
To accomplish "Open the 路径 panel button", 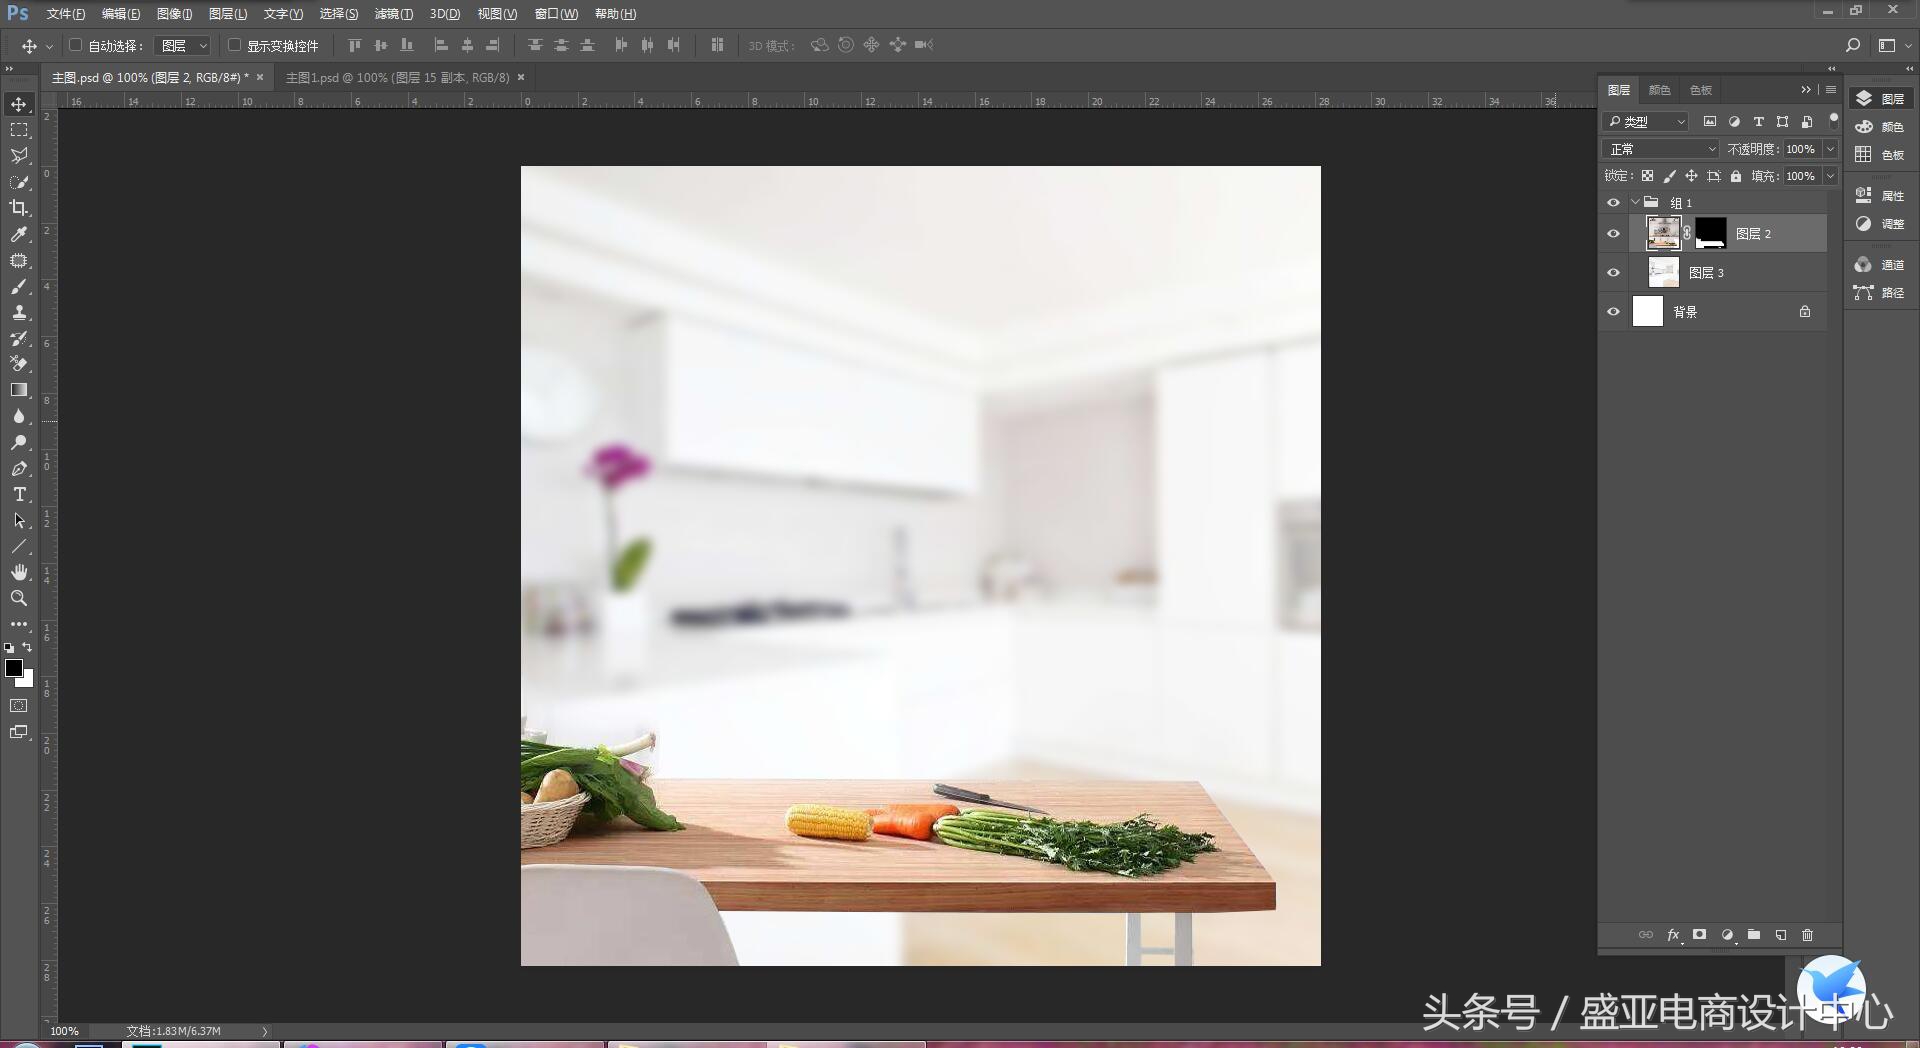I will (x=1880, y=293).
